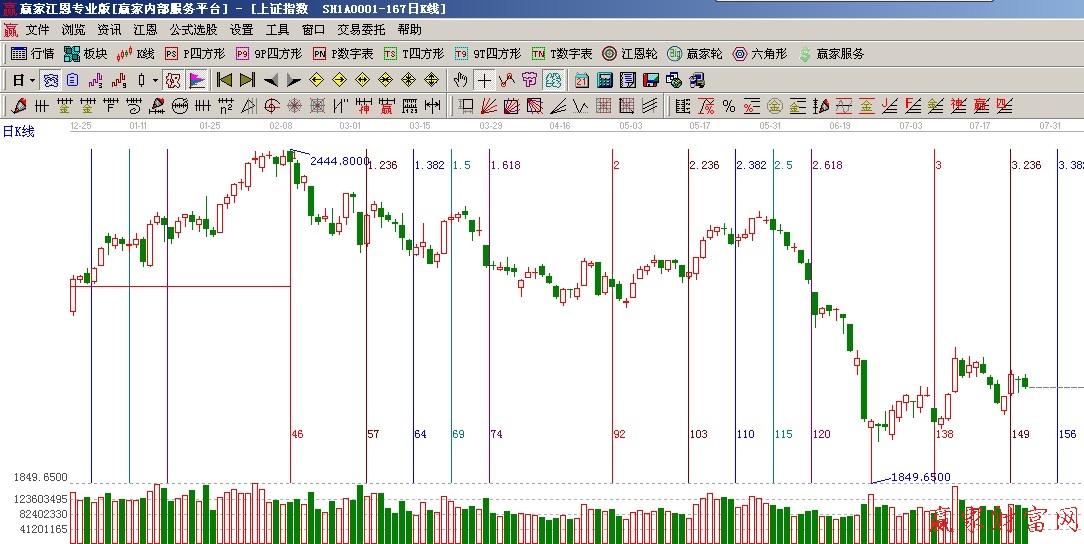
Task: Click the 2.618 time cycle line label
Action: click(x=827, y=165)
